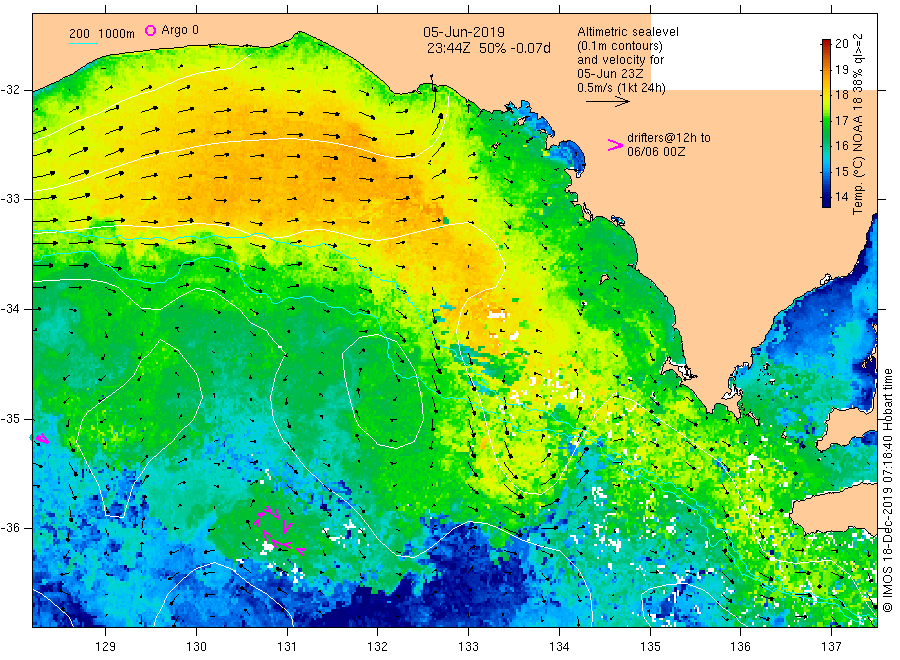
Task: Click the '05-Jun 23Z' legend text
Action: point(610,74)
